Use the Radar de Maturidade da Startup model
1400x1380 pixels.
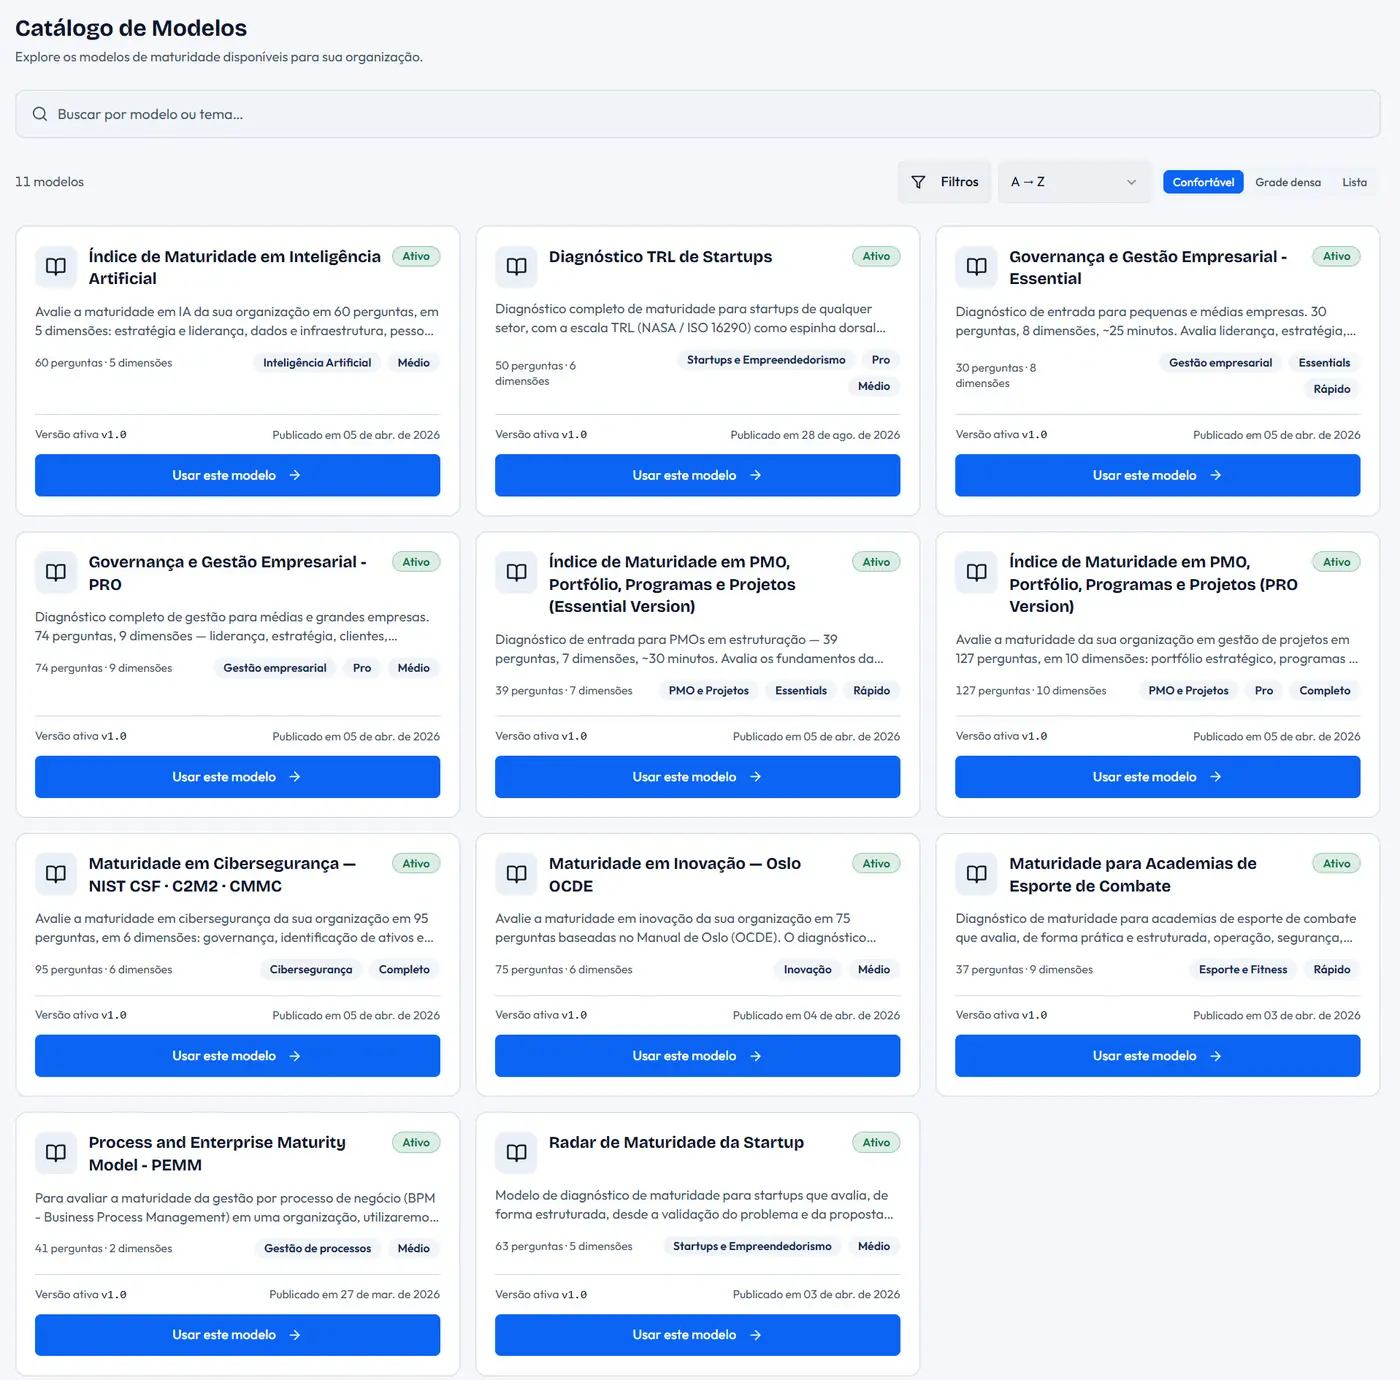(x=697, y=1335)
